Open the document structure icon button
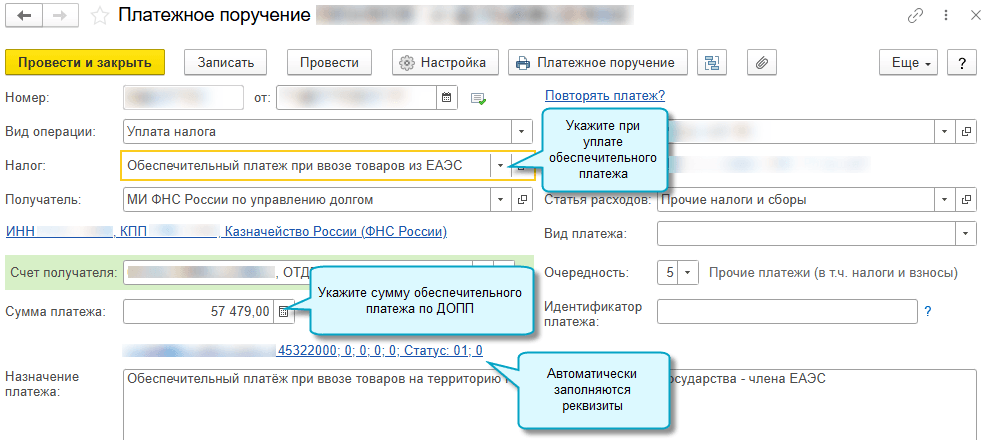The width and height of the screenshot is (987, 440). point(712,62)
